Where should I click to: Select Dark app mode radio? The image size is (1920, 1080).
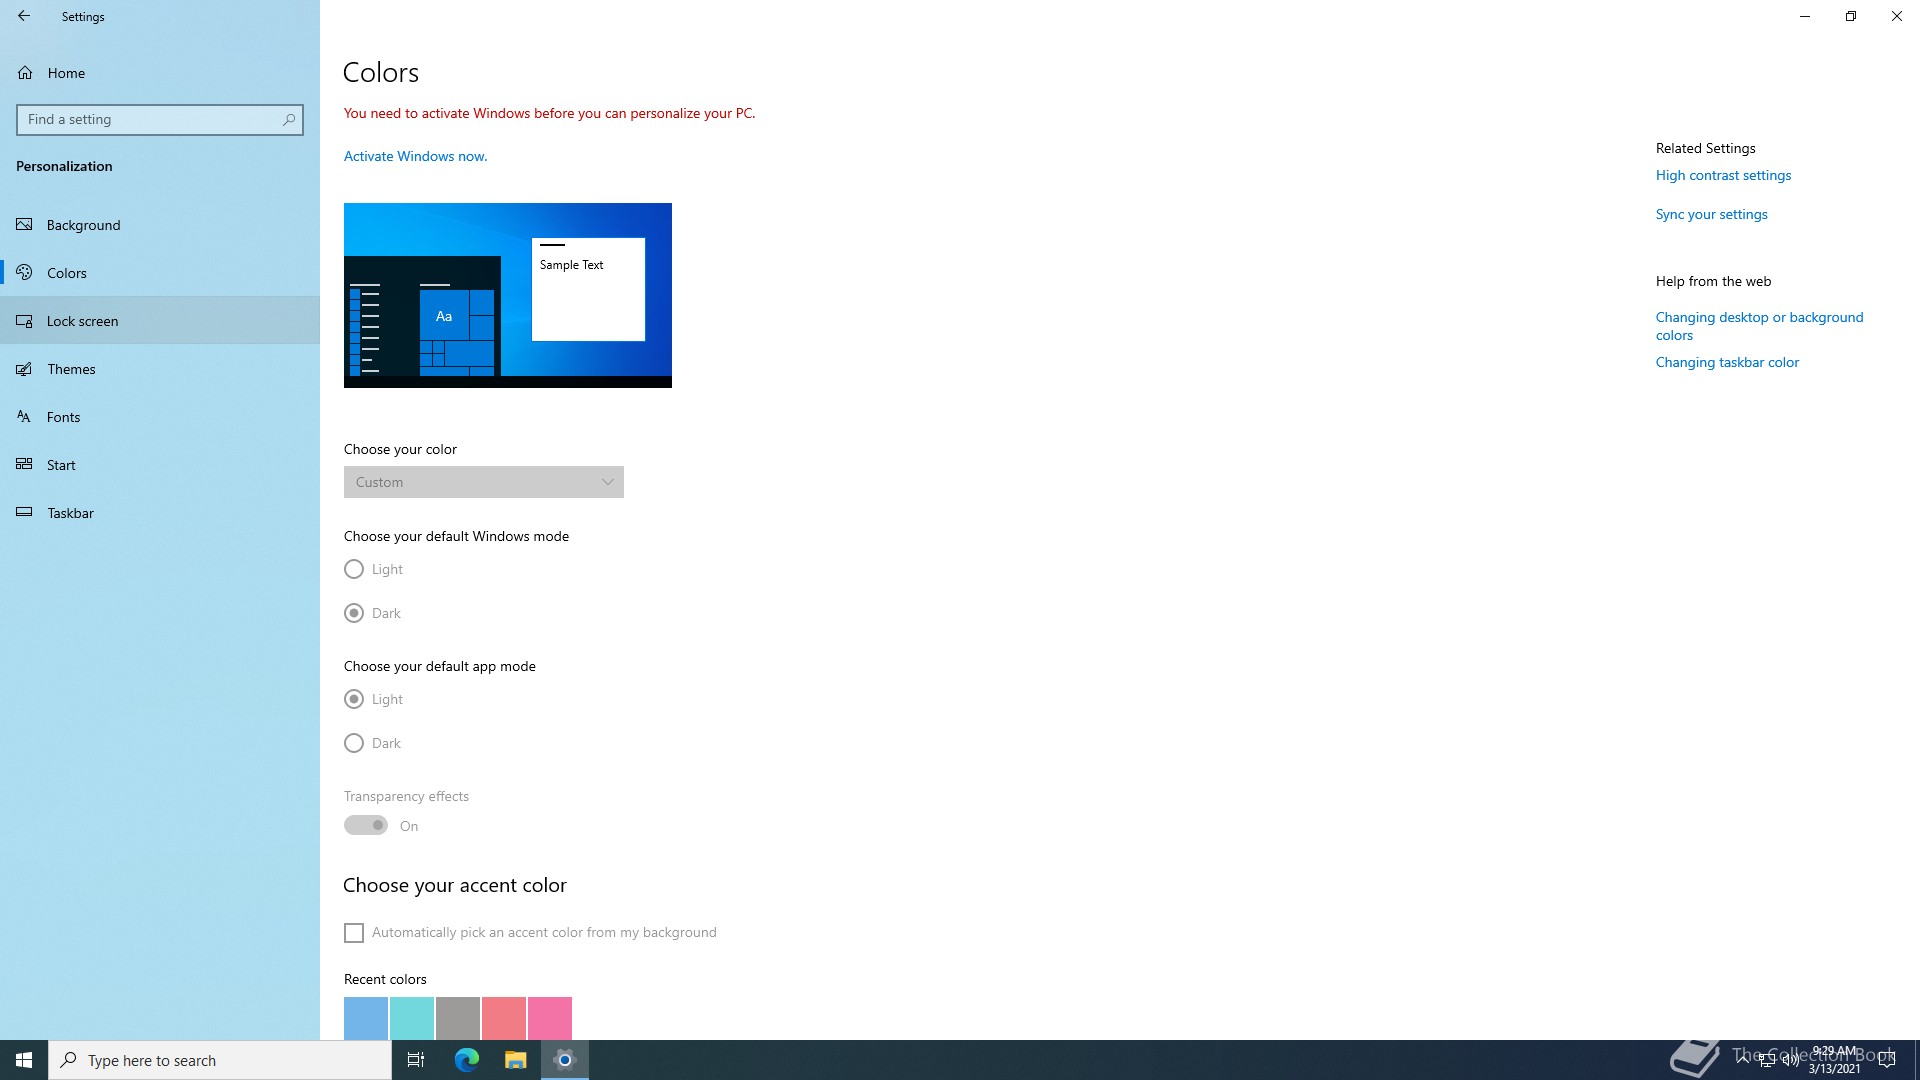[354, 744]
